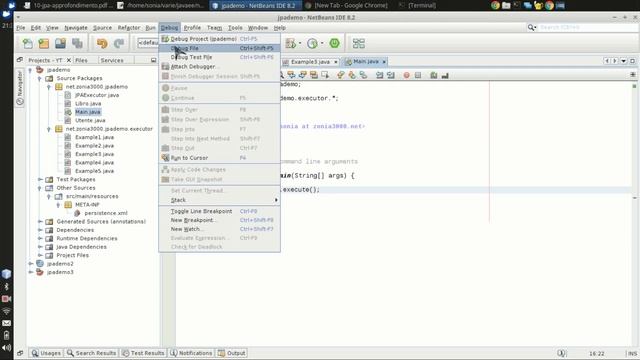Choose New Watch entry

[x=219, y=229]
